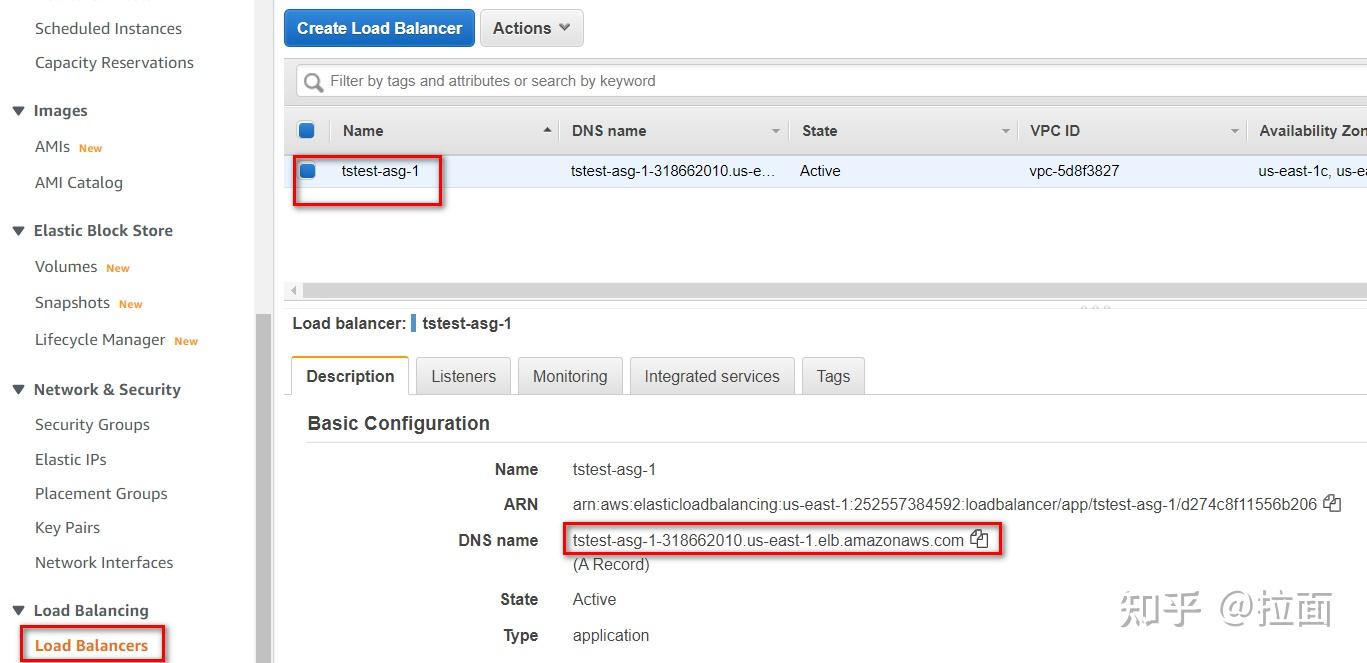Image resolution: width=1367 pixels, height=663 pixels.
Task: Open the State column filter dropdown
Action: tap(1006, 131)
